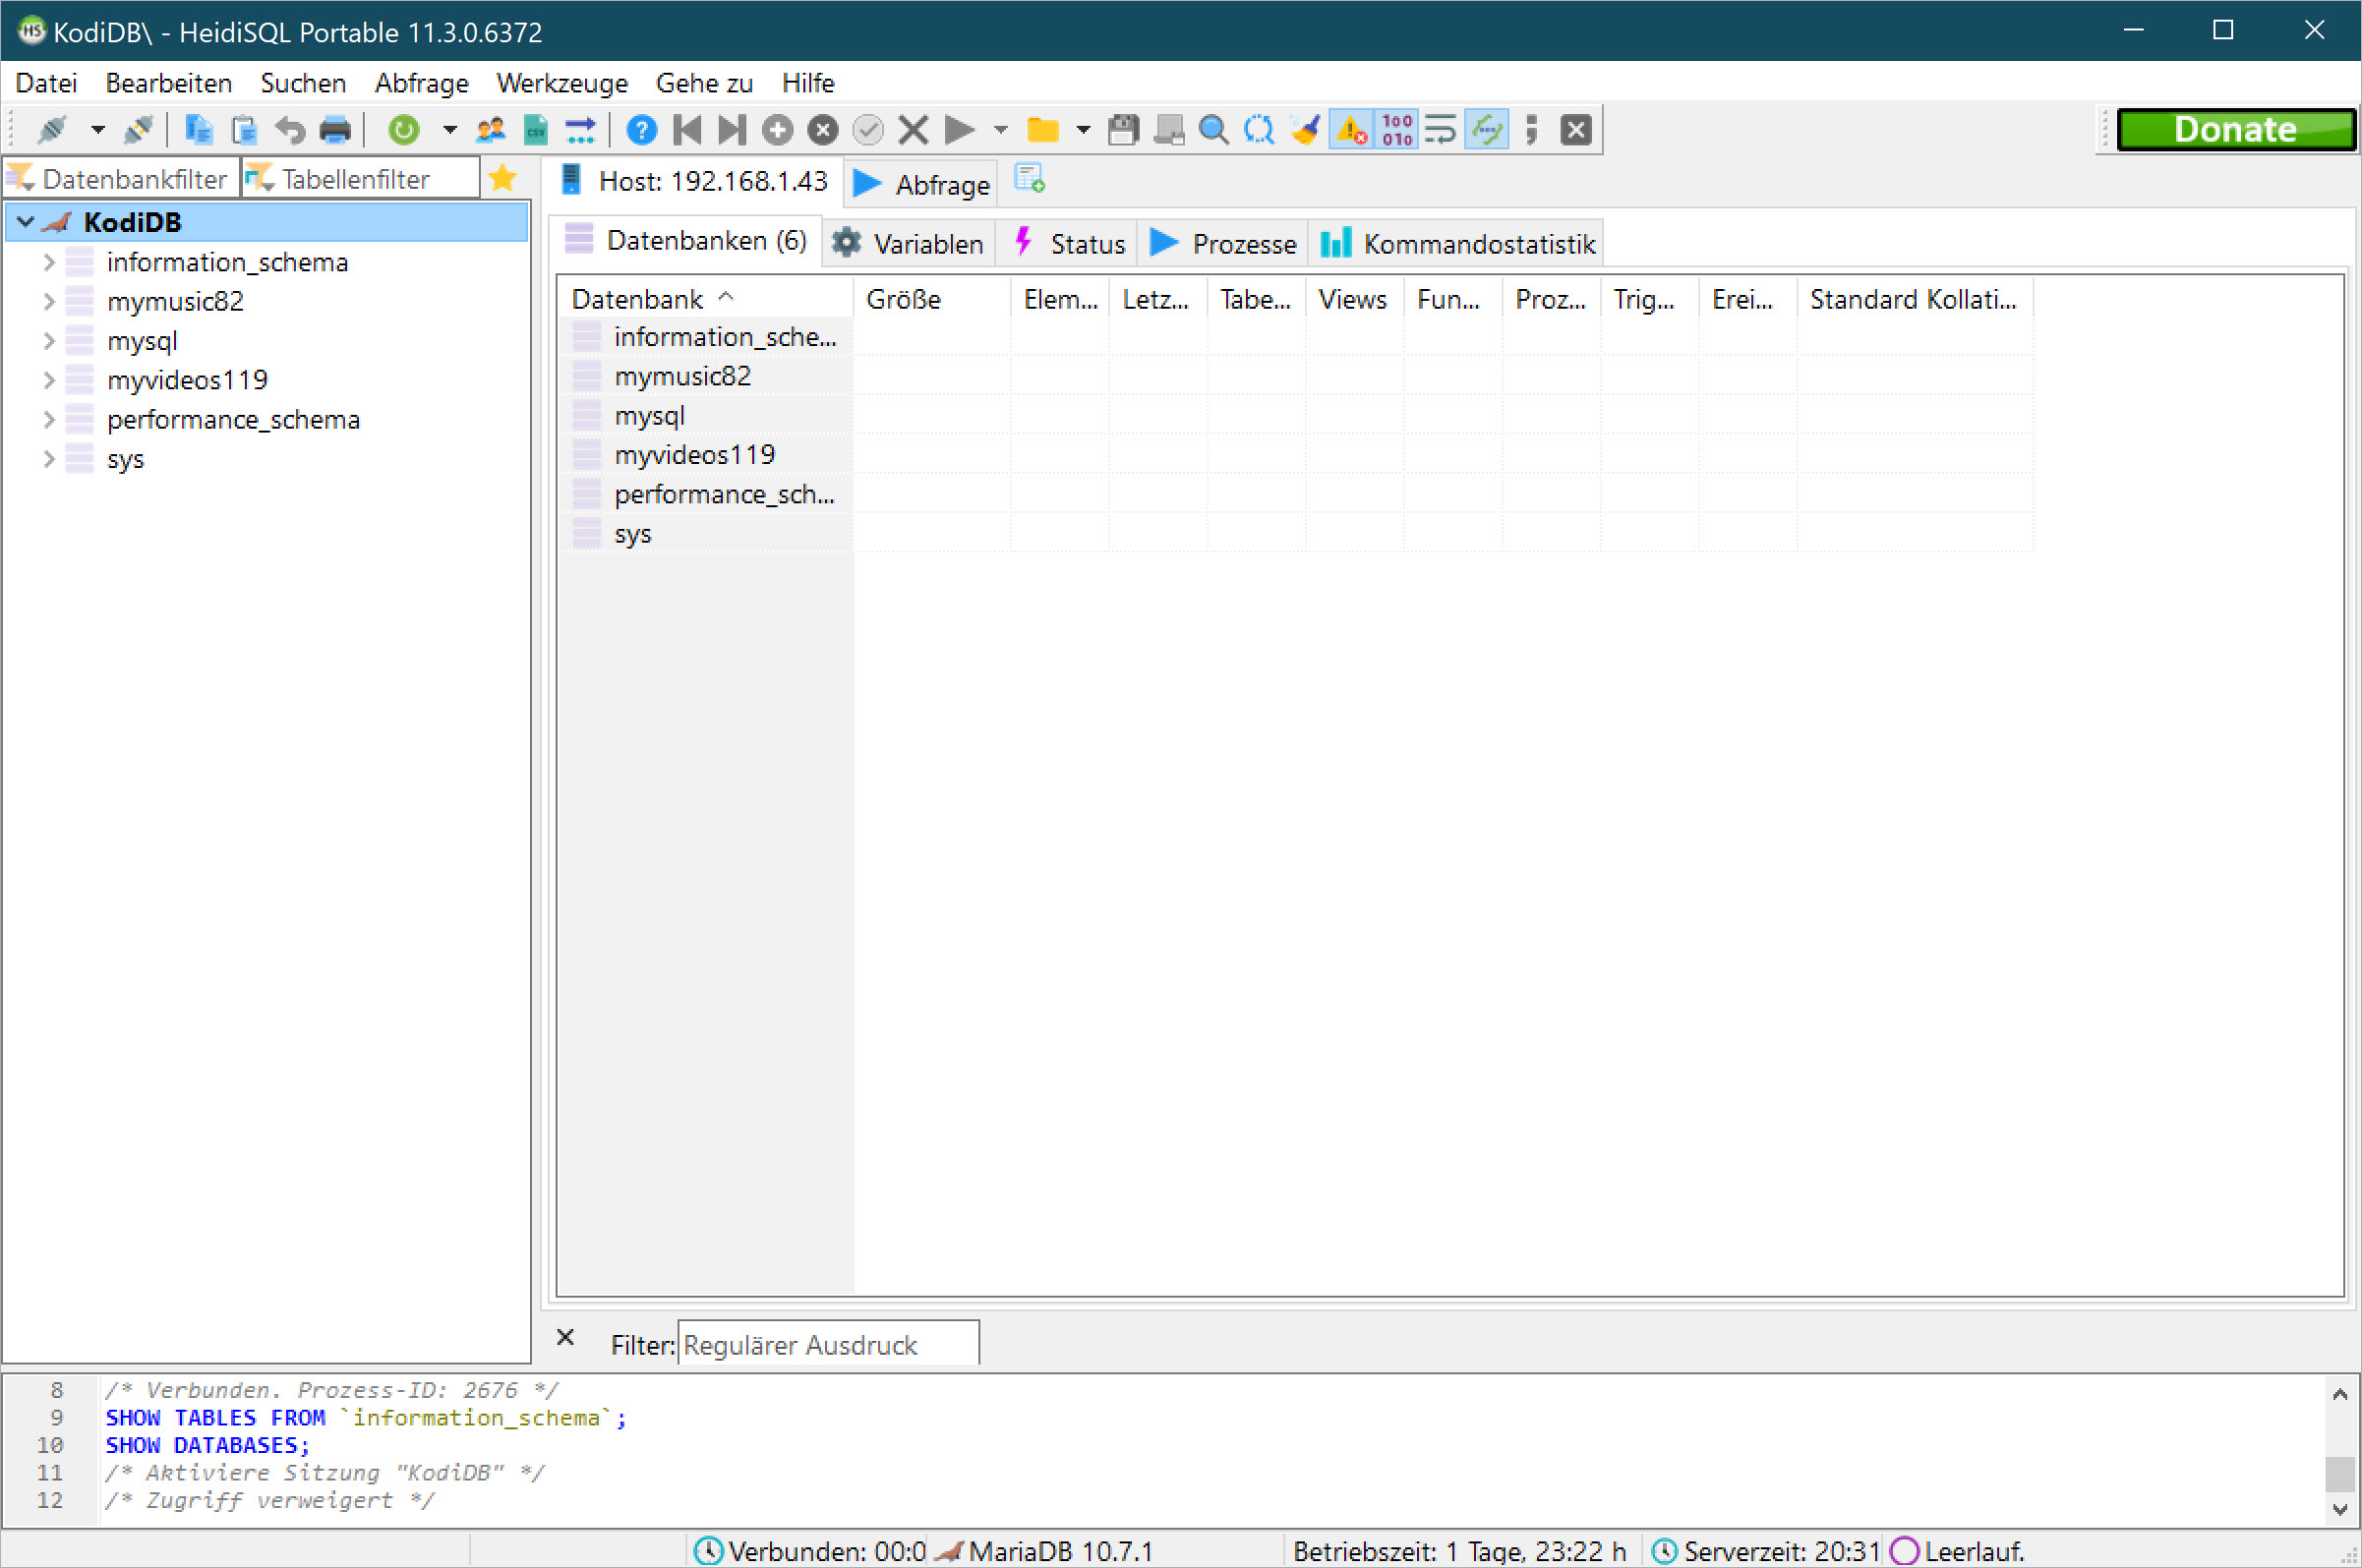Screen dimensions: 2362x1568
Task: Expand the sys tree node
Action: point(48,459)
